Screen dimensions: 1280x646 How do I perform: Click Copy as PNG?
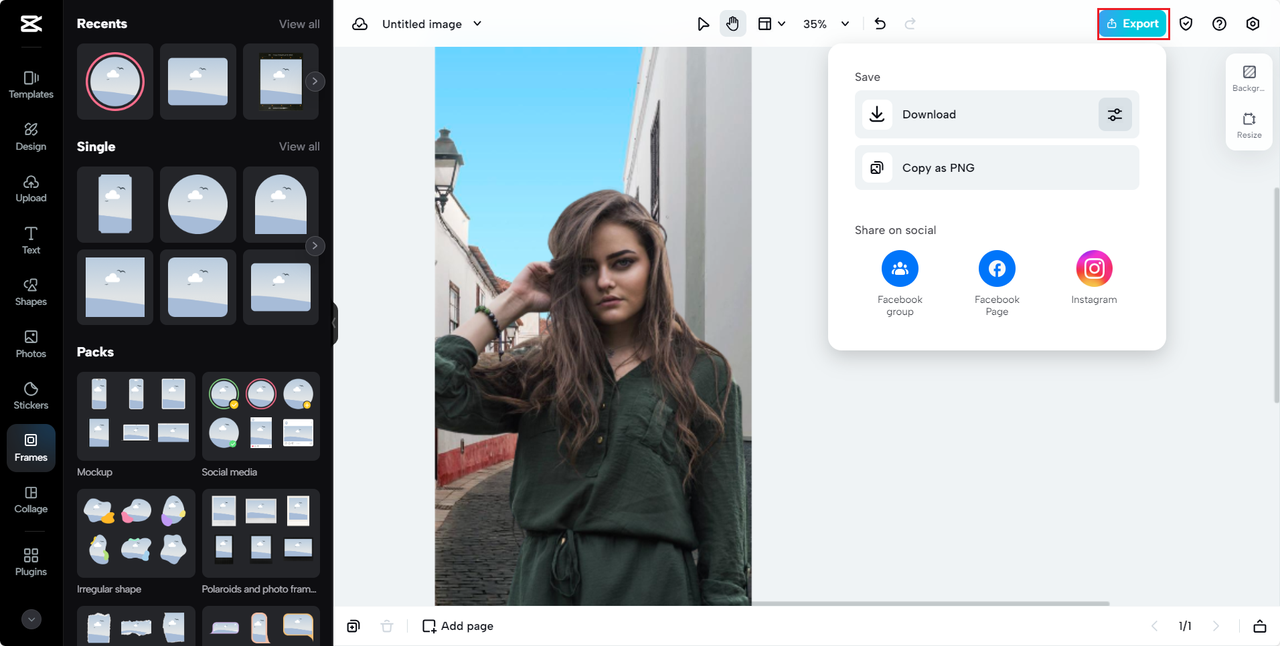tap(997, 168)
